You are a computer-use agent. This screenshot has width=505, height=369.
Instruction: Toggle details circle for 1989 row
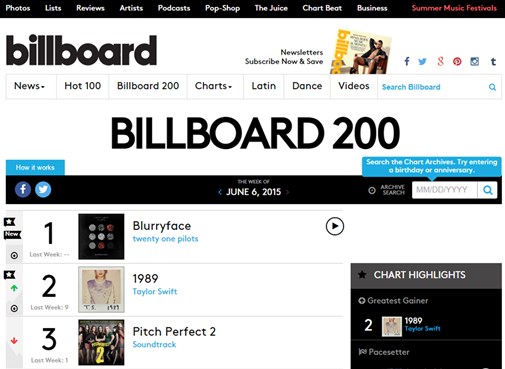click(14, 308)
